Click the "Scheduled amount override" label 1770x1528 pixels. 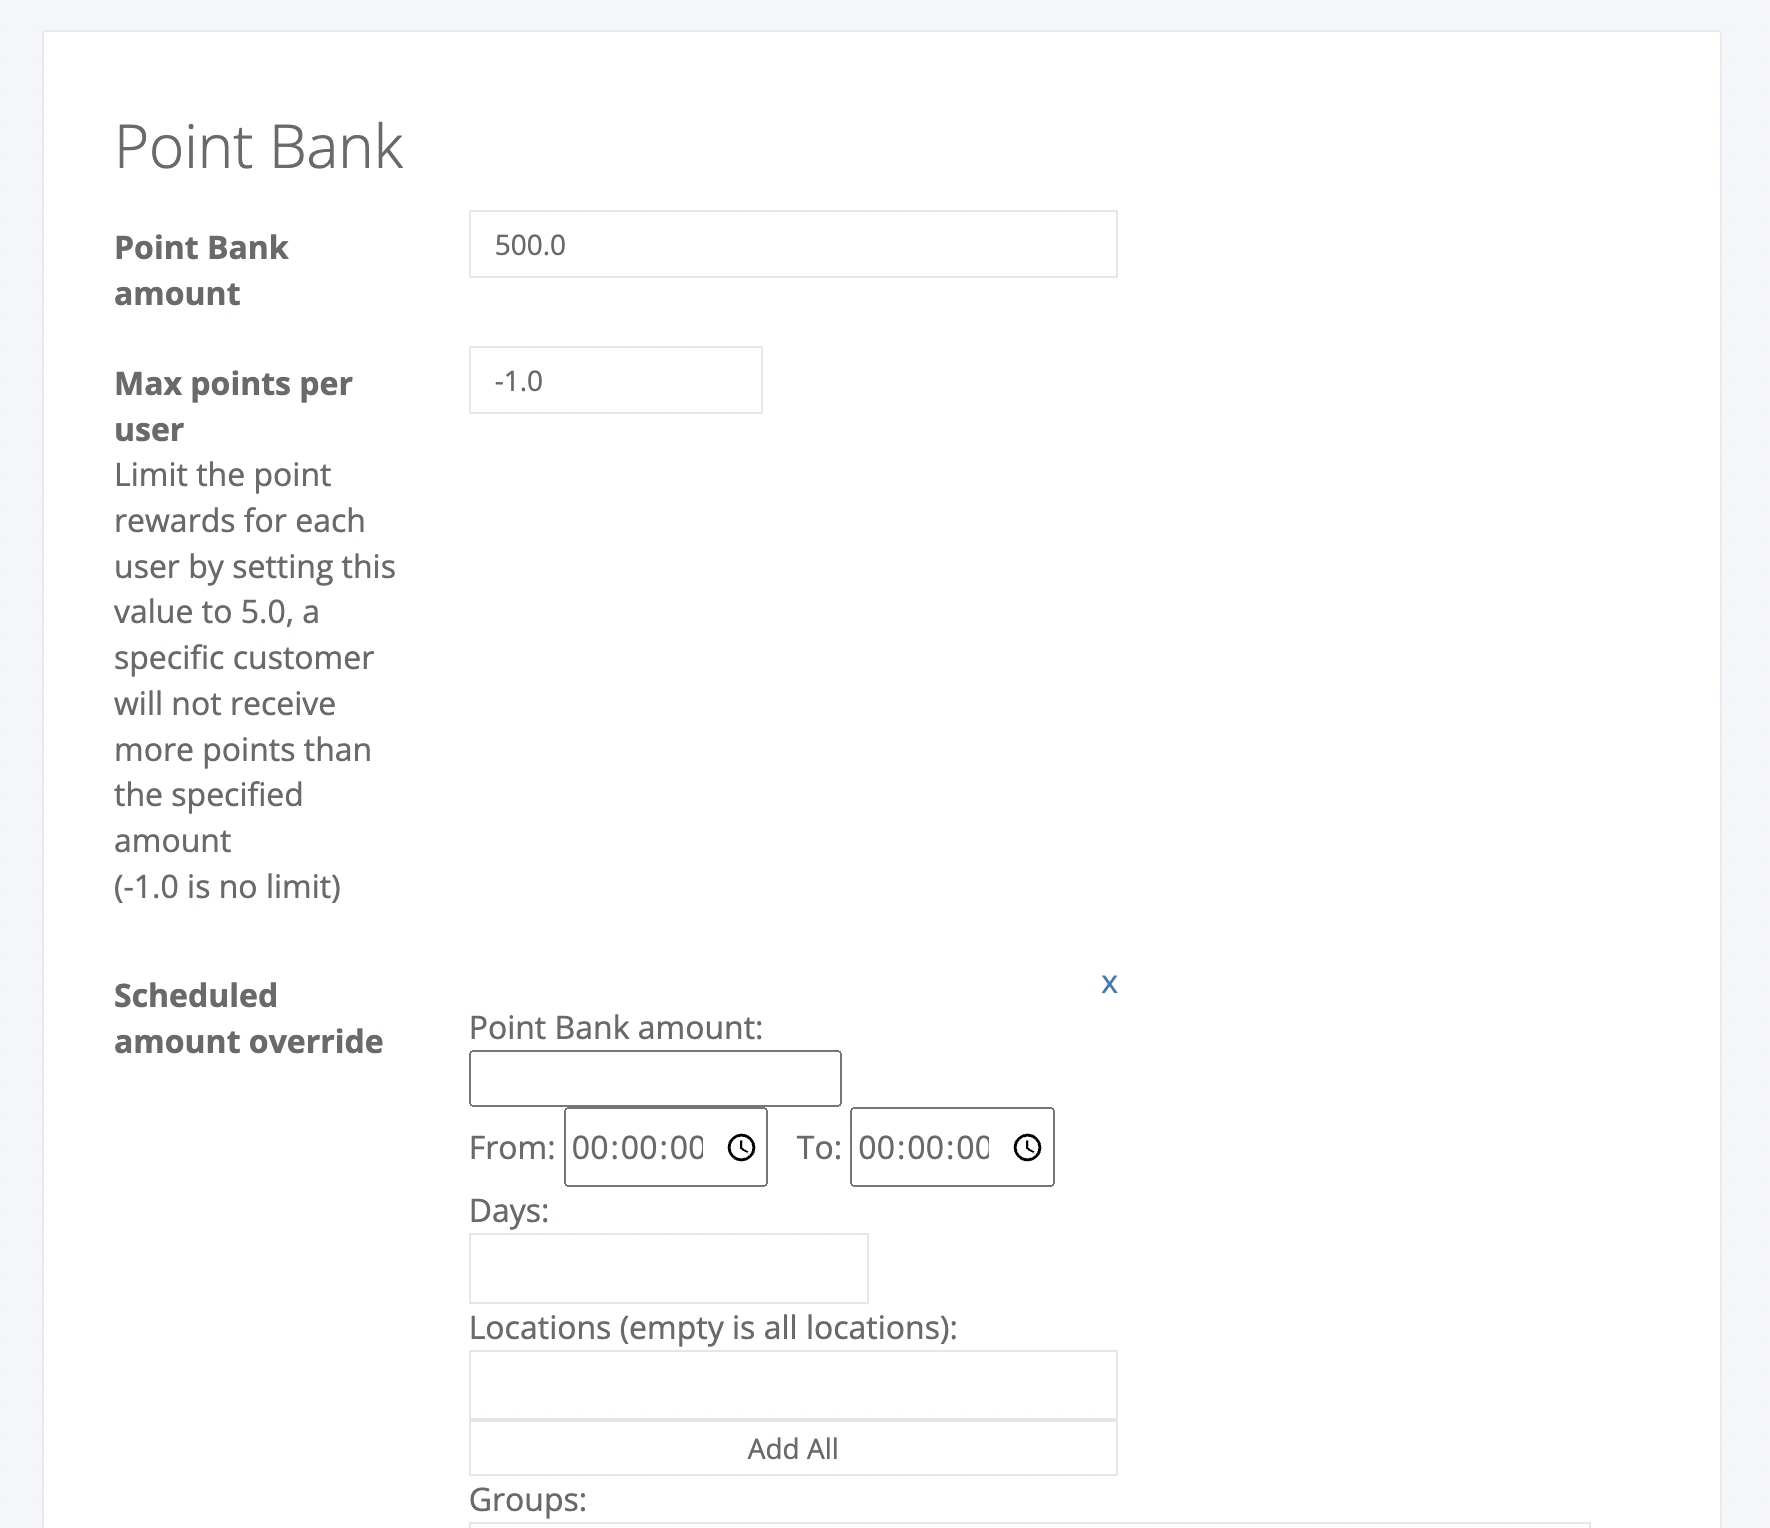pos(248,1018)
